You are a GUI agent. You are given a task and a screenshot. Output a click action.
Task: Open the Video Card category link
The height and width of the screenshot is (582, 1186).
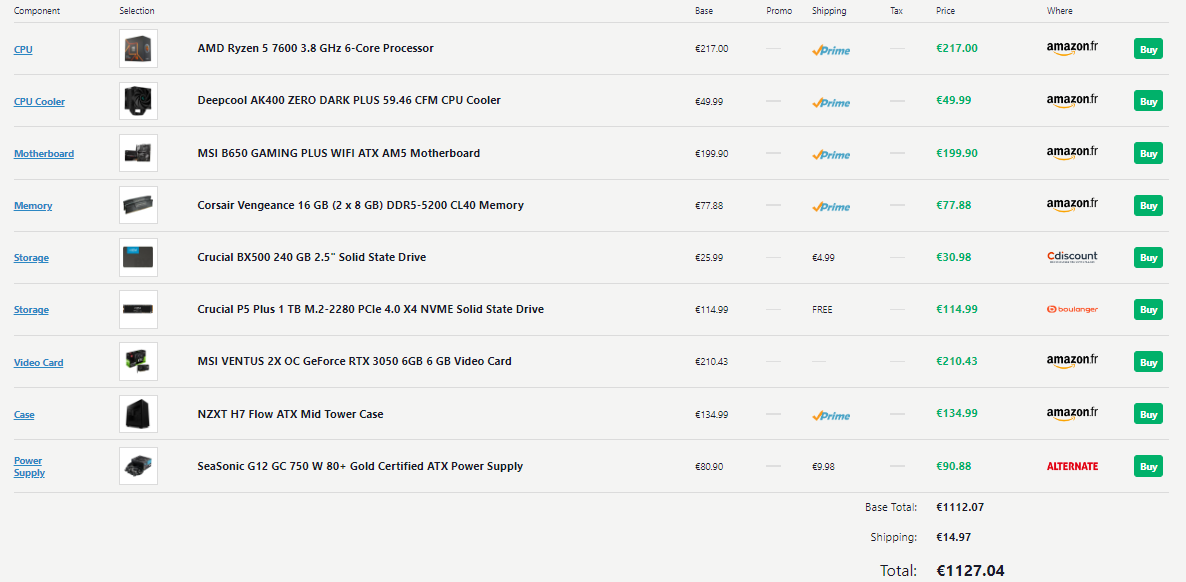(38, 363)
